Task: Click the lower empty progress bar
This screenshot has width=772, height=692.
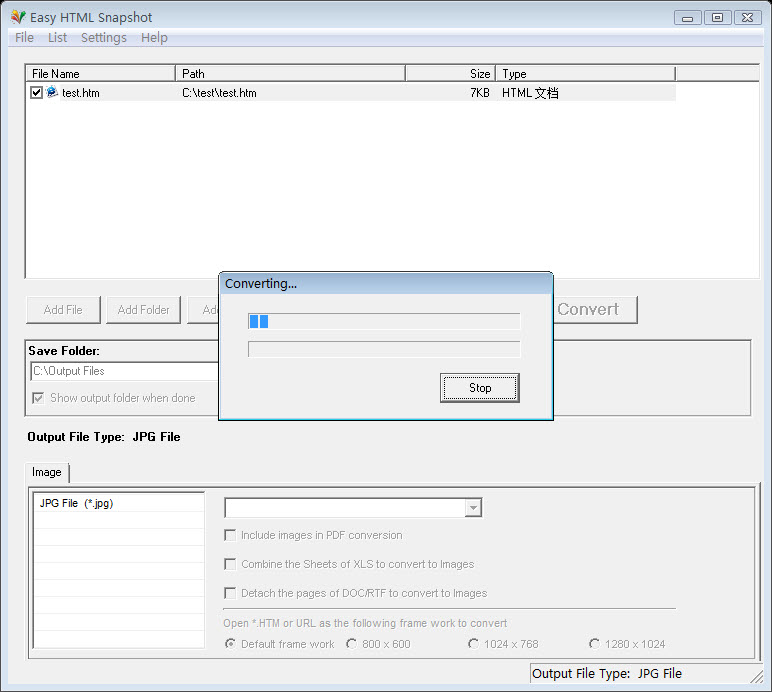Action: (384, 349)
